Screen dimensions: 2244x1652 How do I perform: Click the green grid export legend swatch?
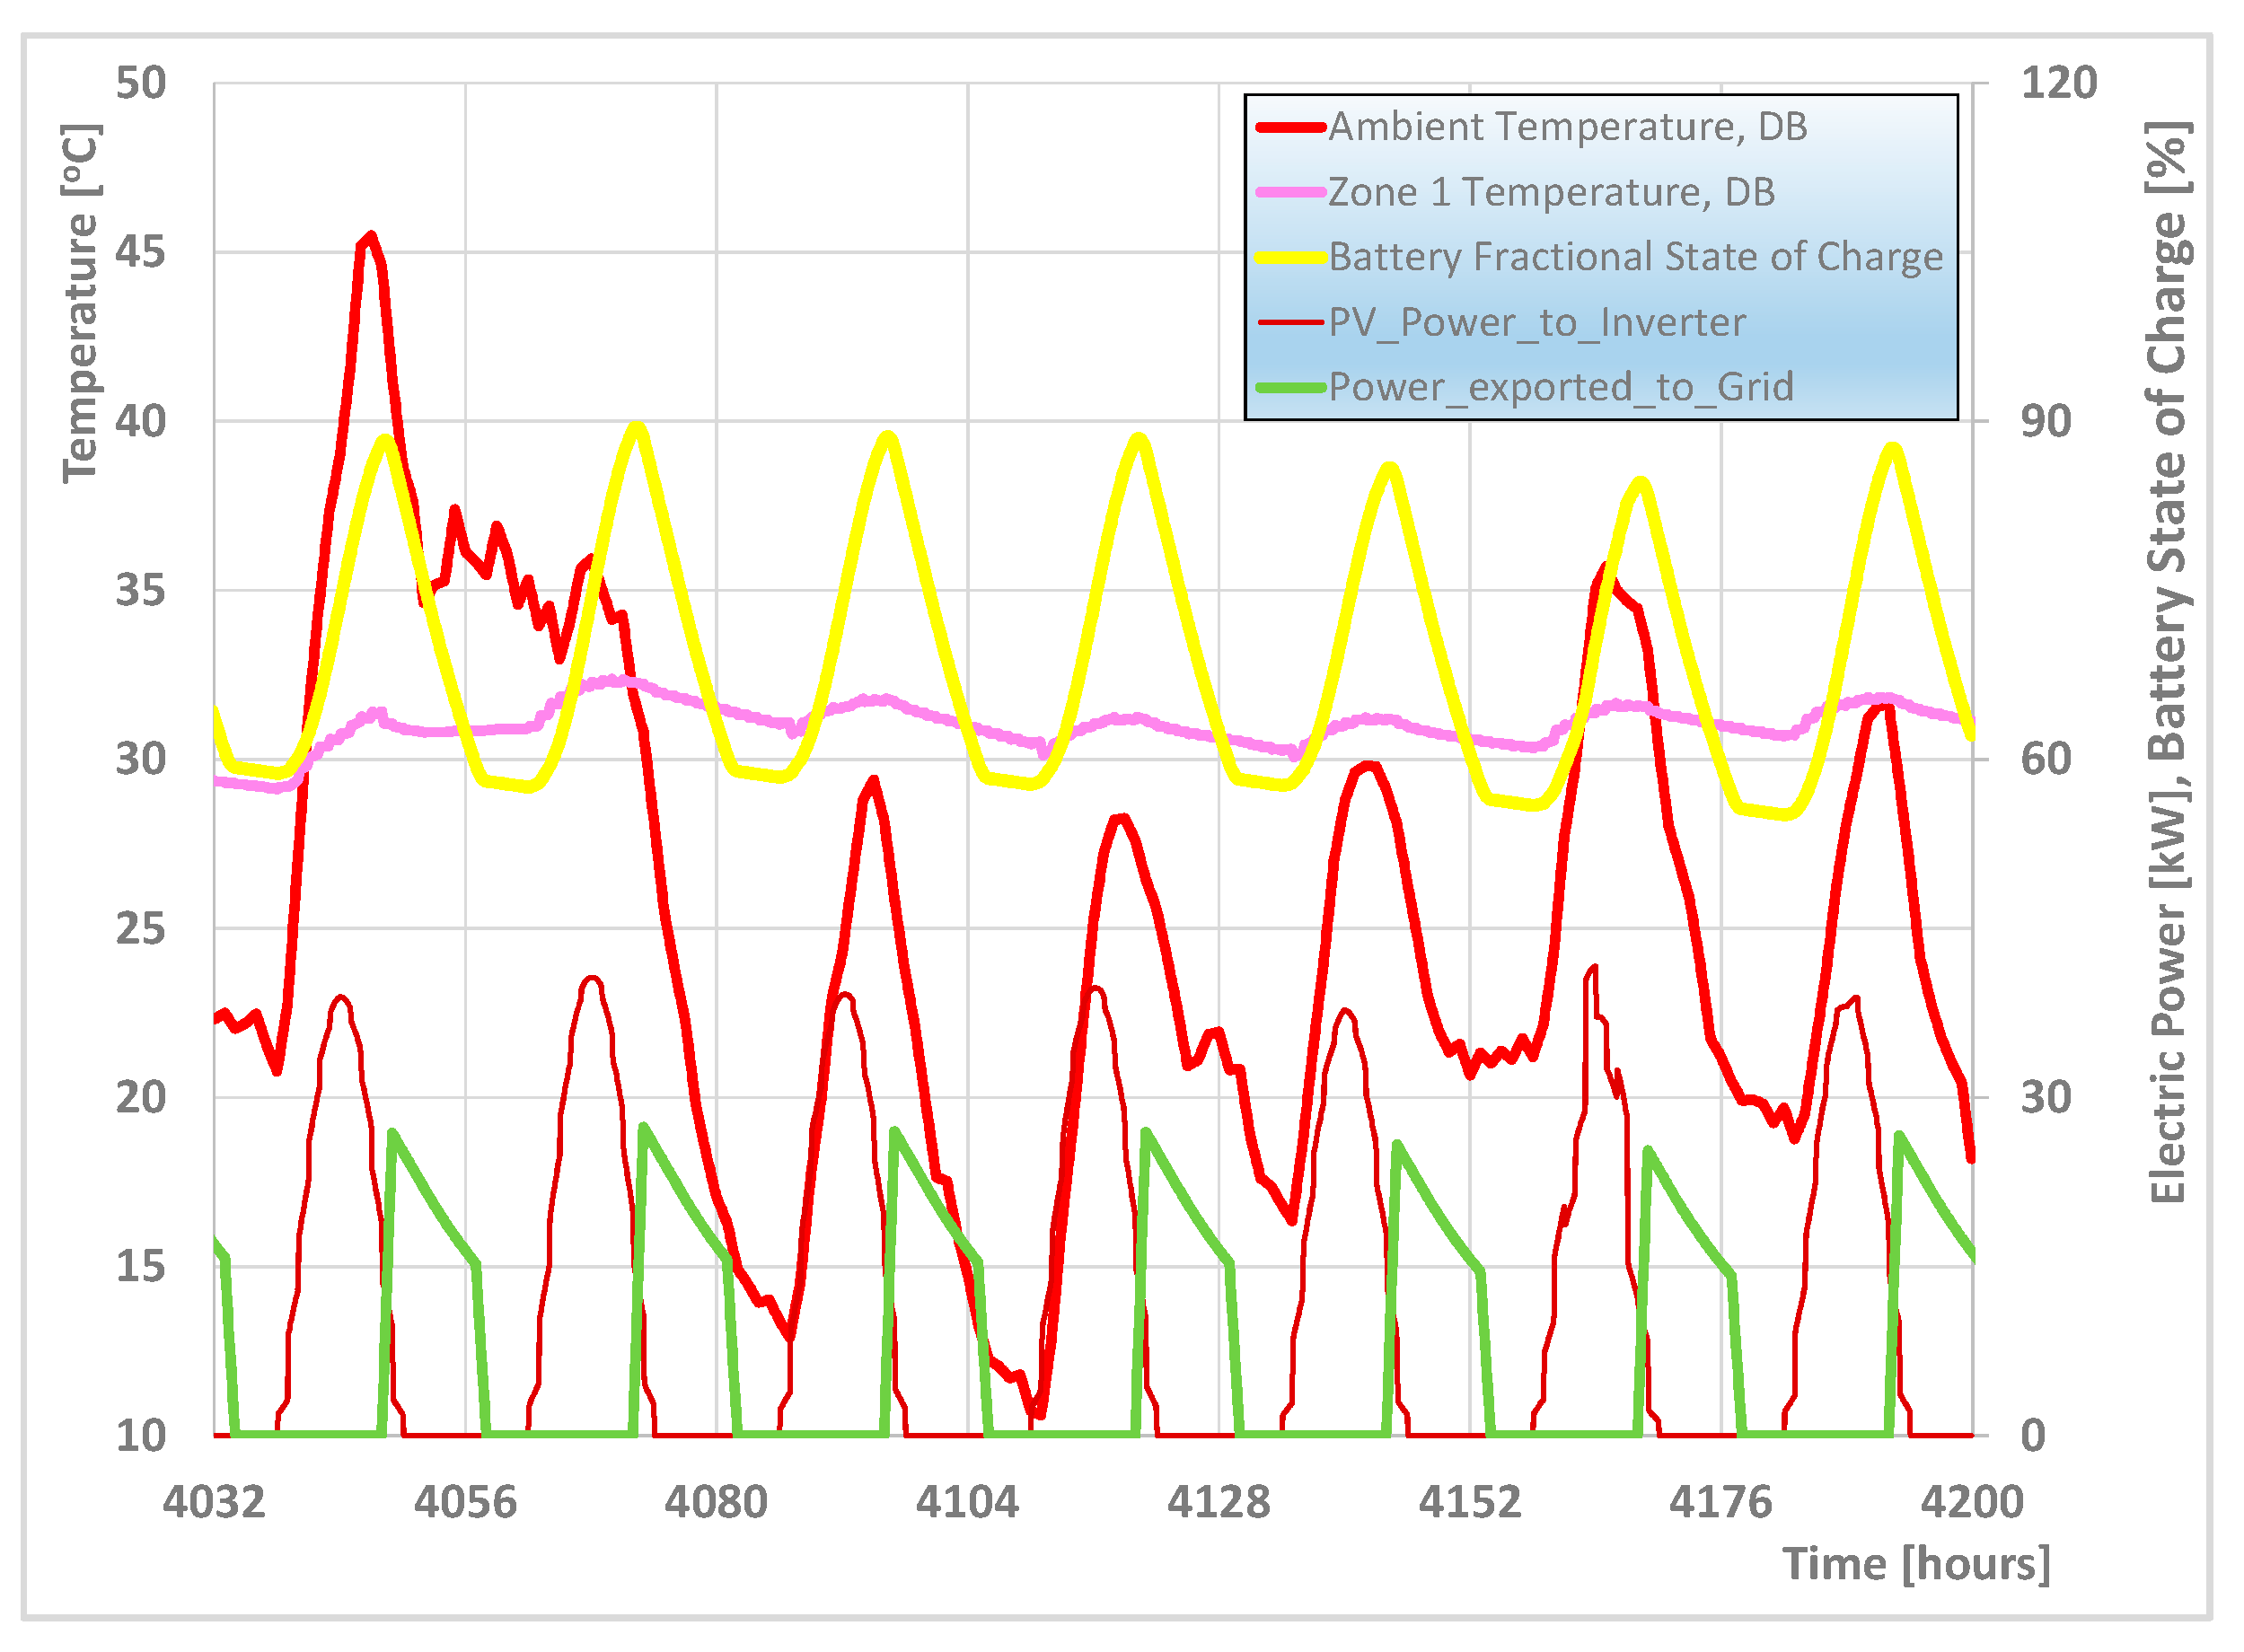[1291, 387]
